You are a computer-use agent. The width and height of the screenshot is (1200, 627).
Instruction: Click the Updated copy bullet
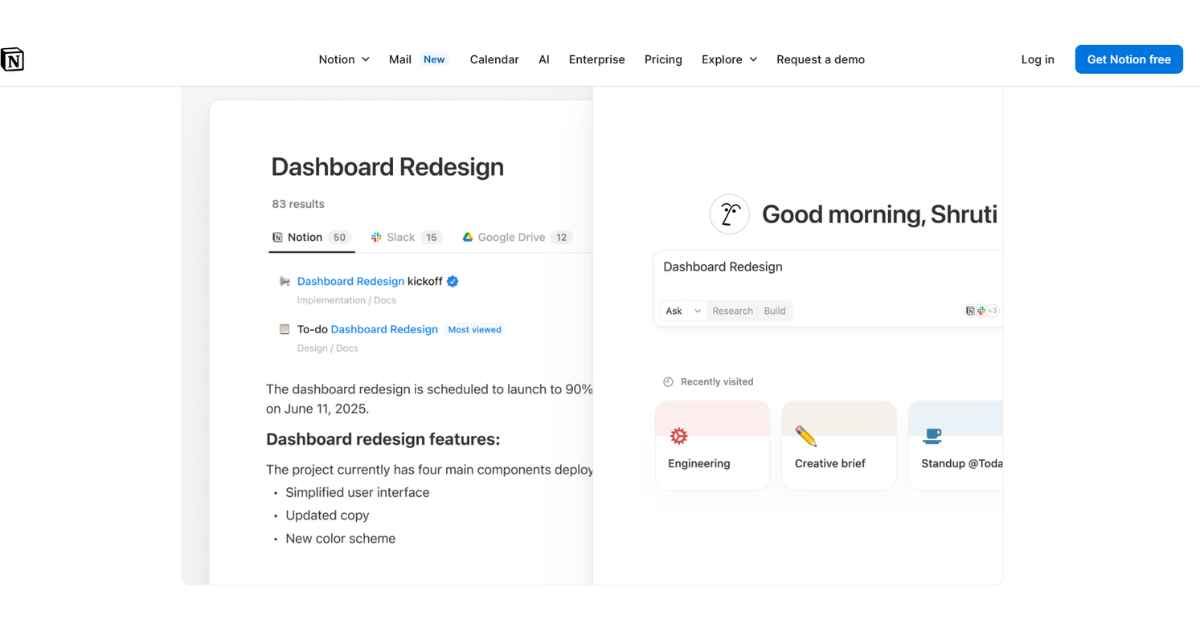pos(327,515)
